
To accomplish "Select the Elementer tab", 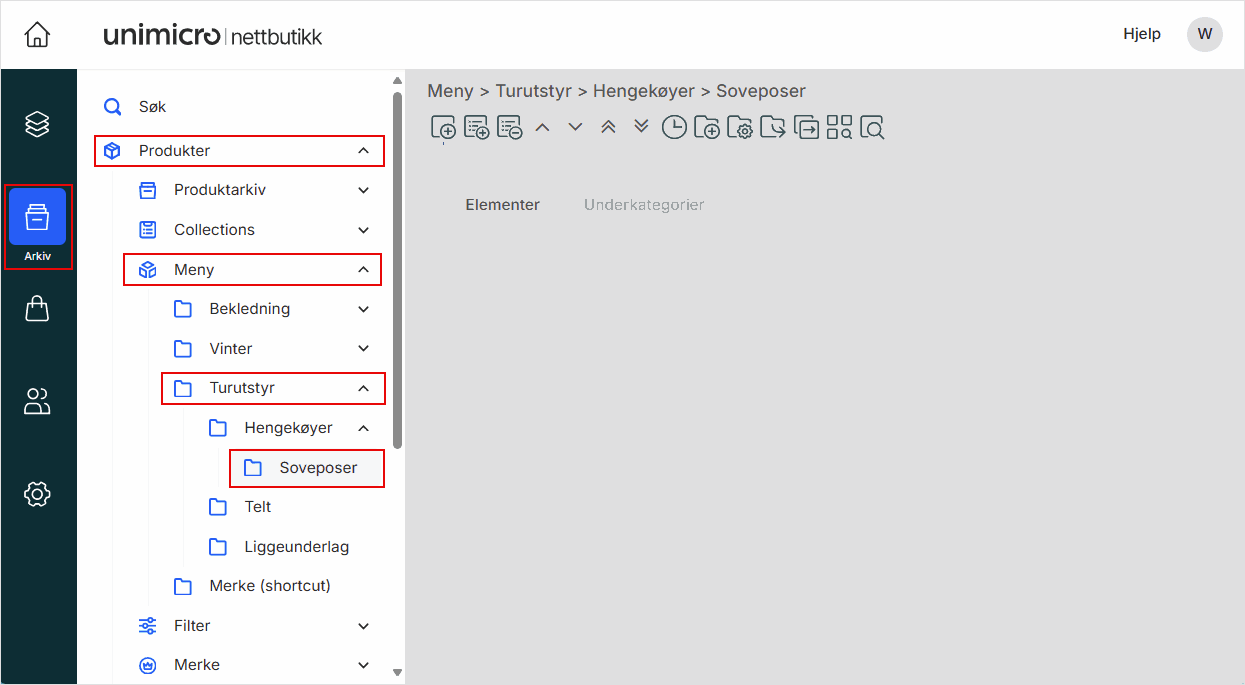I will [x=502, y=205].
